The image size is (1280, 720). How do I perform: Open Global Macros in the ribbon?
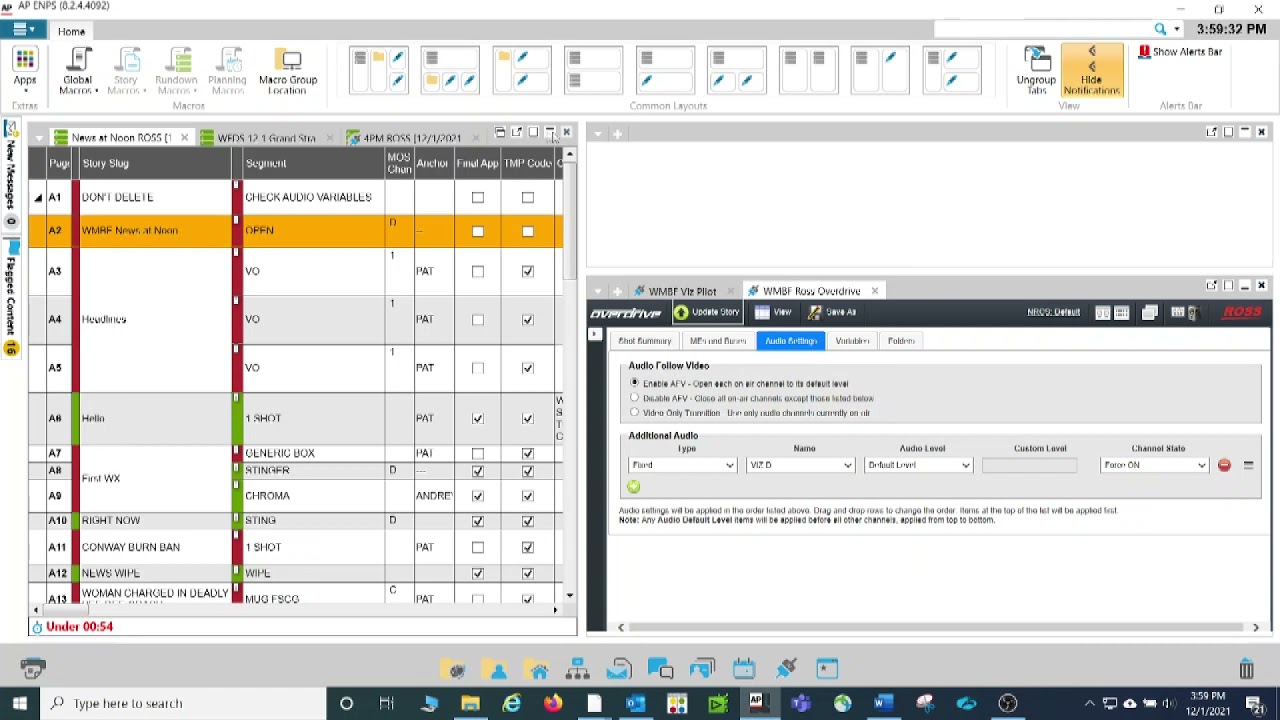tap(77, 71)
